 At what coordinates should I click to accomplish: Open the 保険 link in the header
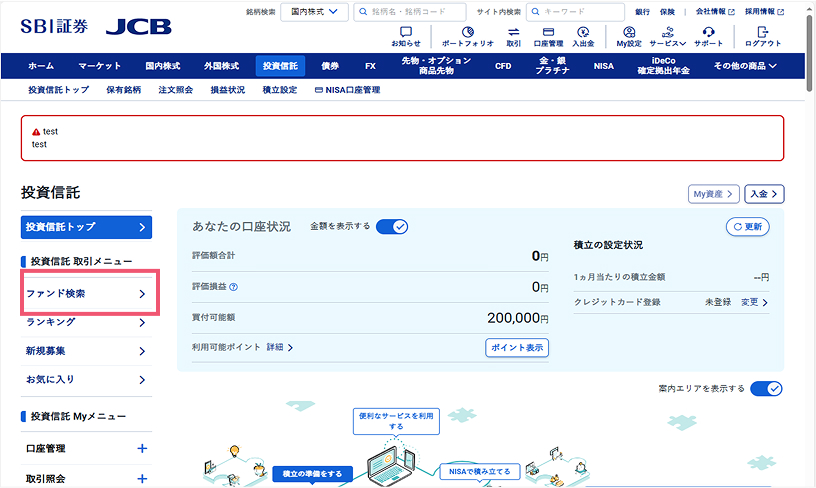[x=667, y=11]
